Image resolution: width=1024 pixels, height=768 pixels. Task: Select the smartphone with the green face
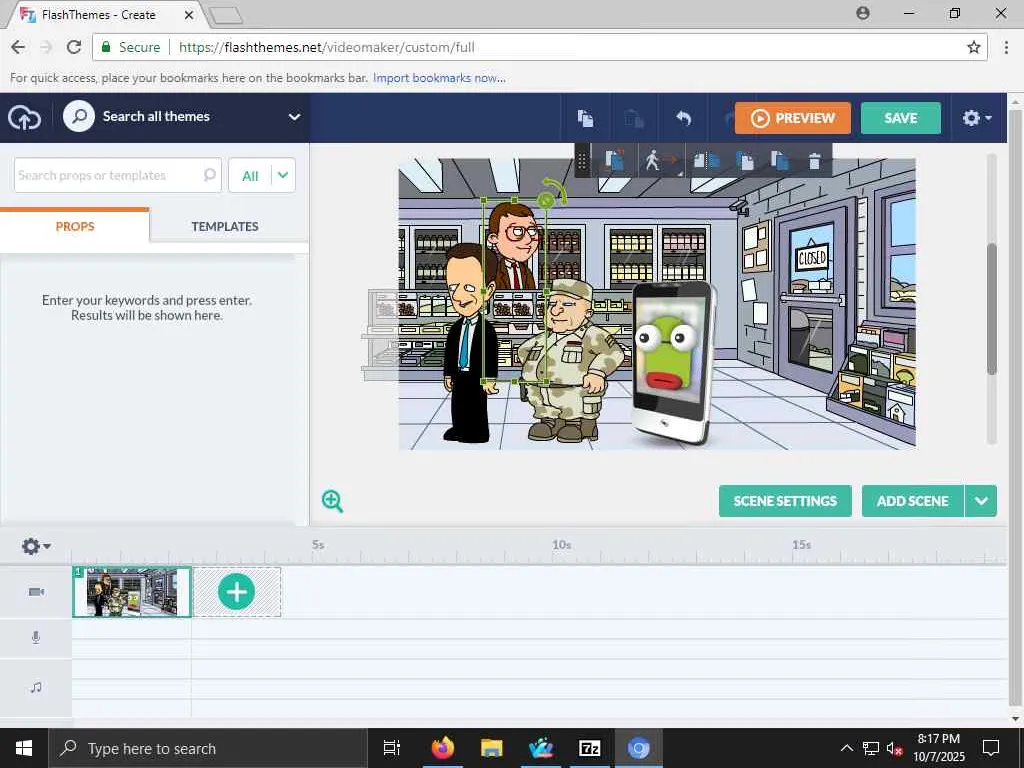[673, 362]
